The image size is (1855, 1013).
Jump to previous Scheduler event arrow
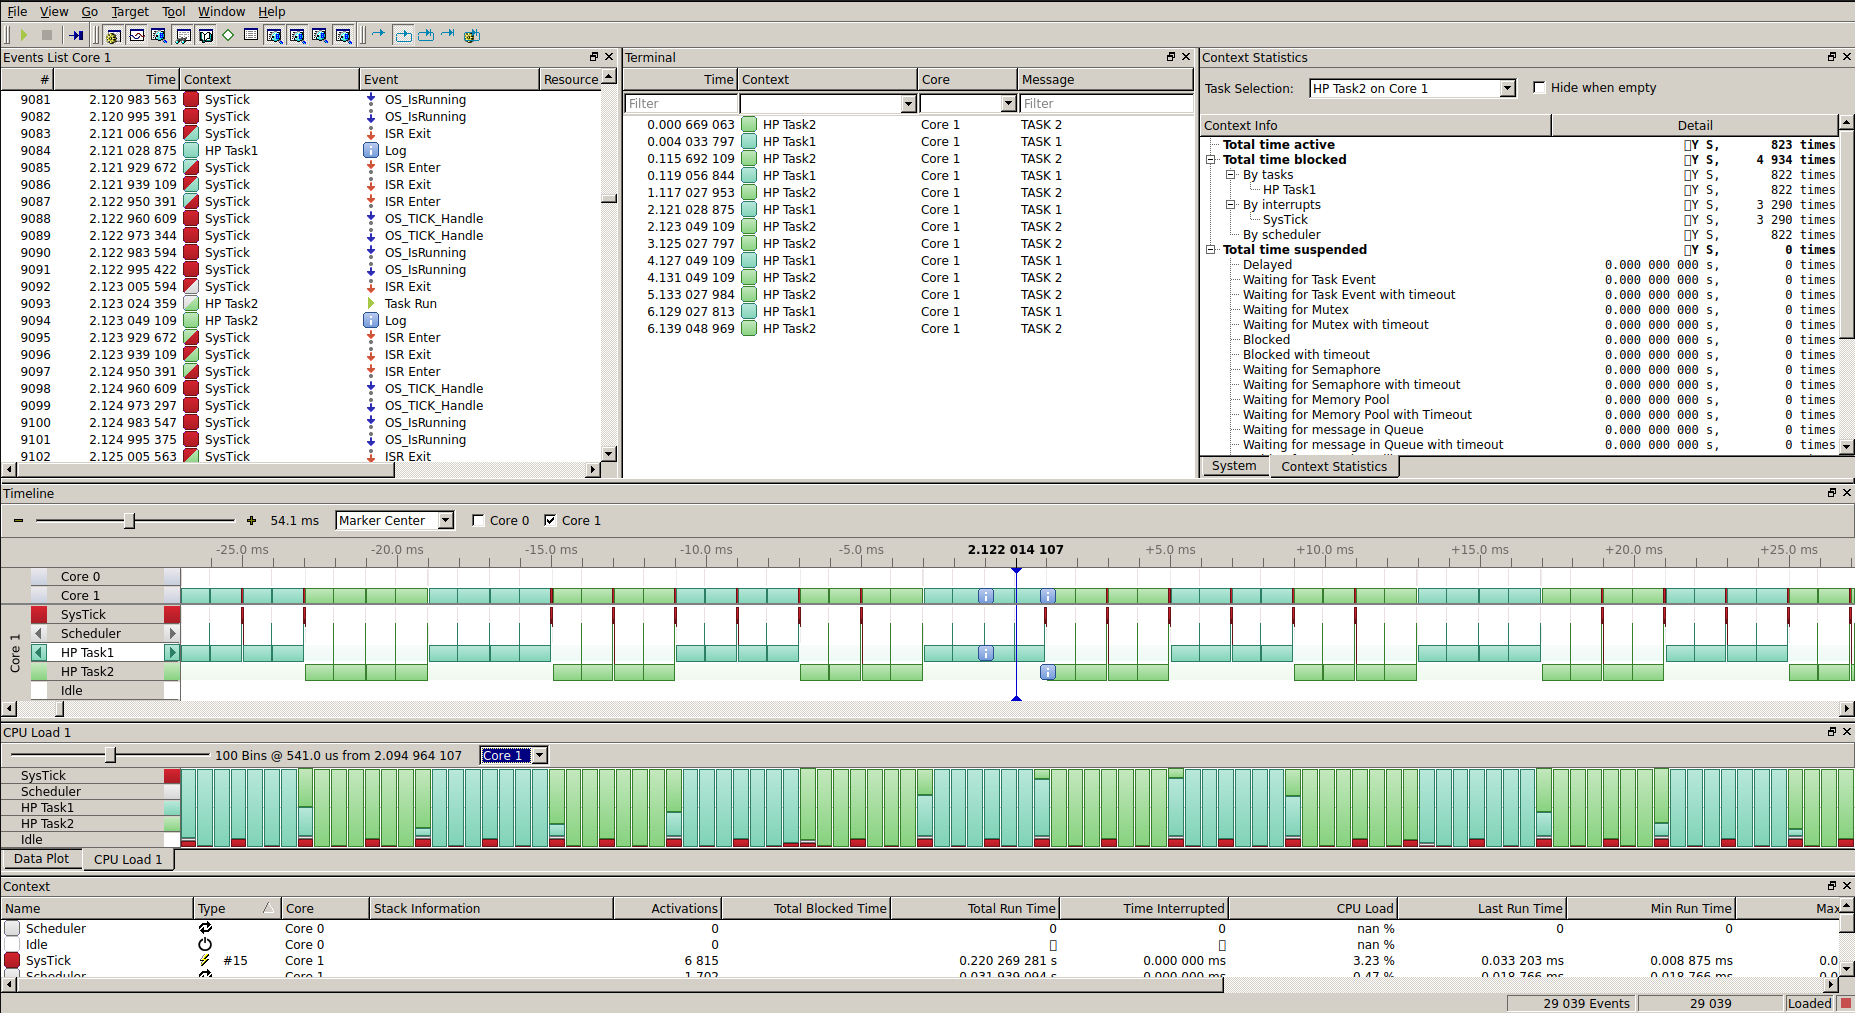coord(39,634)
